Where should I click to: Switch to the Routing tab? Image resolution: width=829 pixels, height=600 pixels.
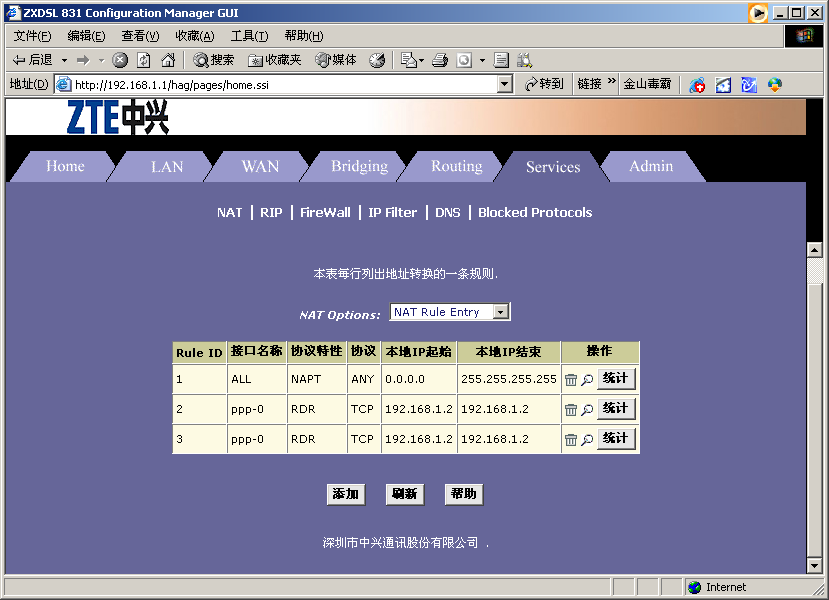457,167
